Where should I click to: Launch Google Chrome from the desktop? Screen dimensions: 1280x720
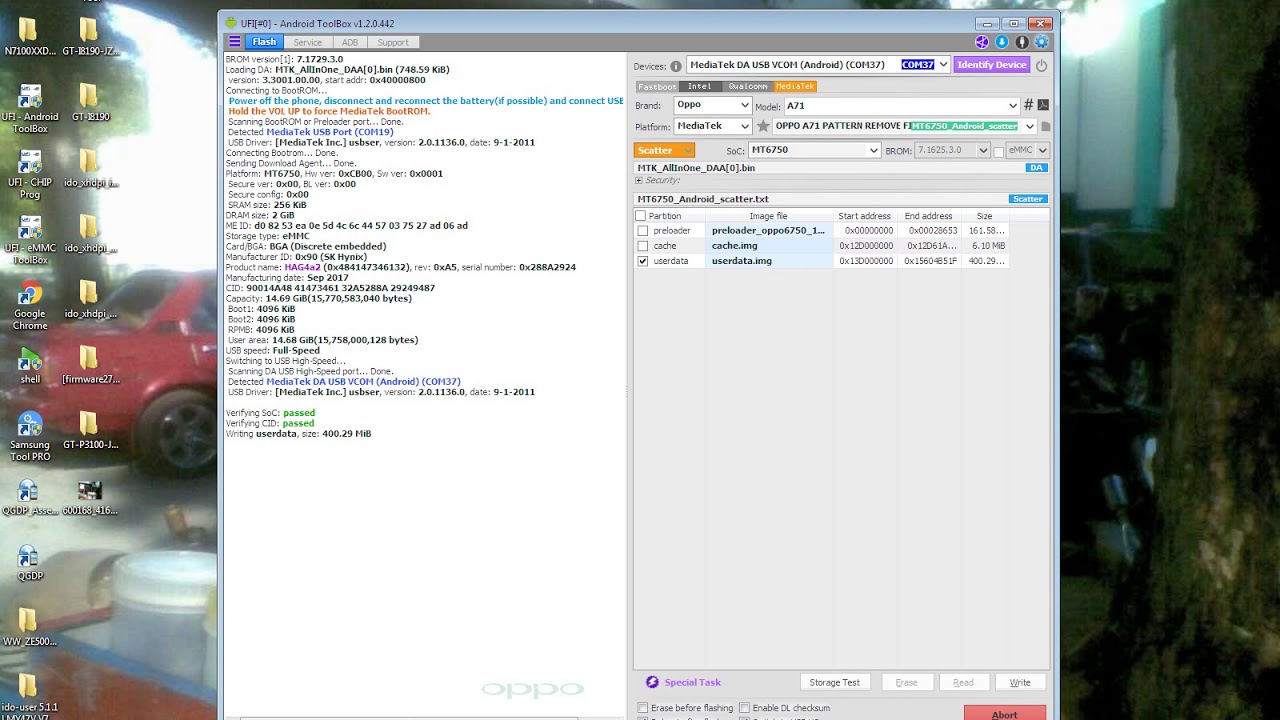click(30, 307)
